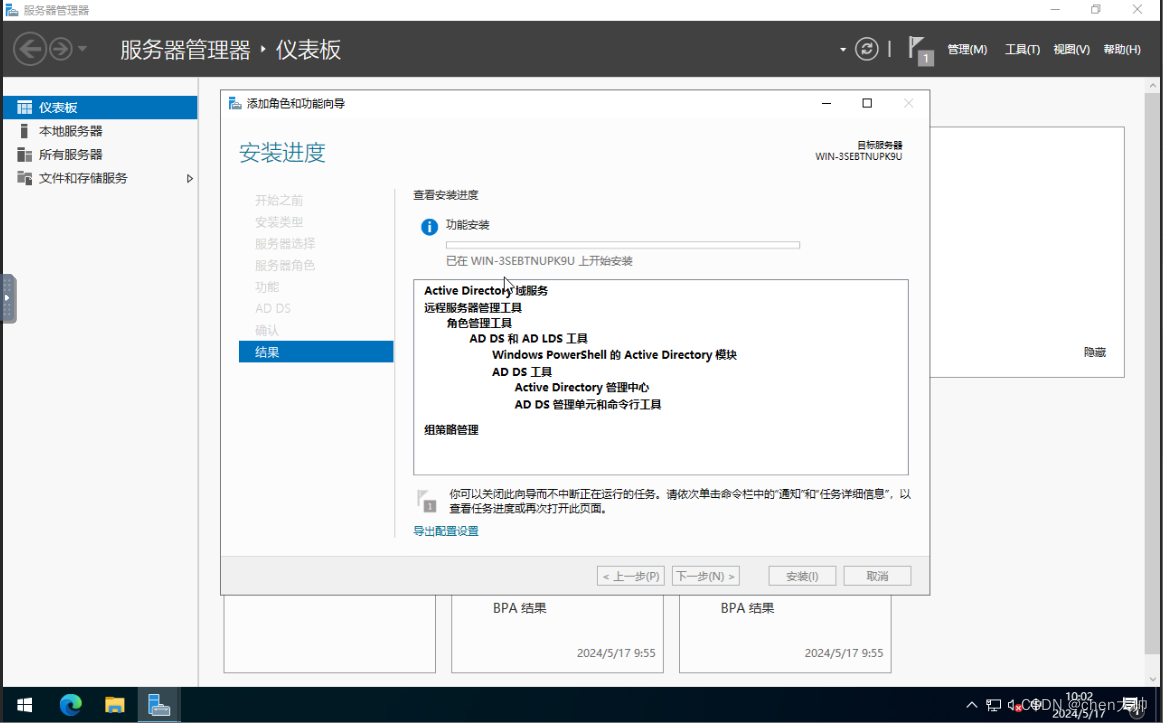Click '远程服务器管理工具' in install list
Image resolution: width=1163 pixels, height=723 pixels.
[x=473, y=308]
